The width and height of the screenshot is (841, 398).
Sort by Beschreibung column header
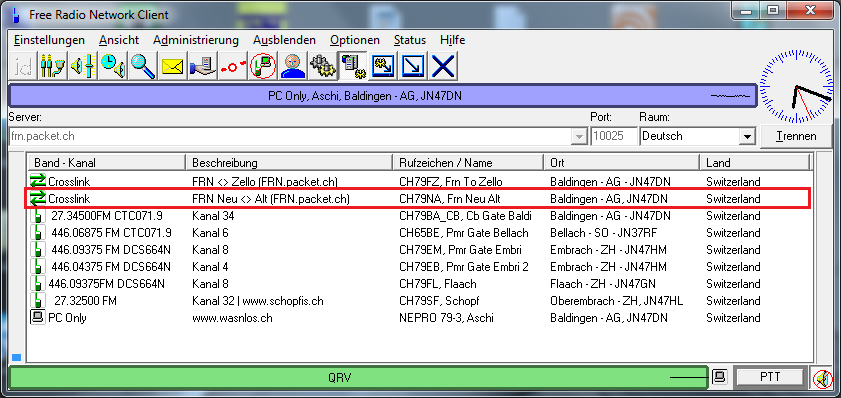coord(289,162)
